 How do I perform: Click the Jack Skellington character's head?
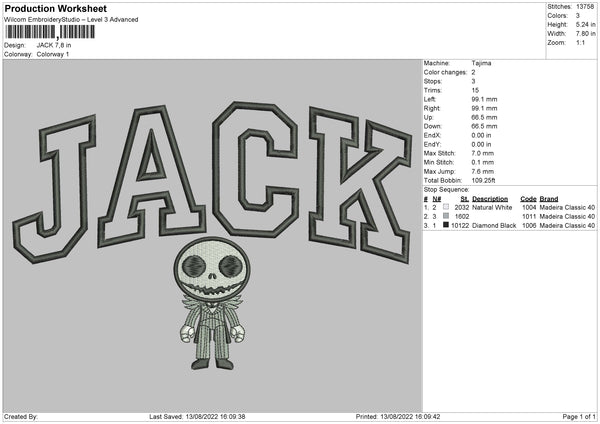[x=209, y=268]
